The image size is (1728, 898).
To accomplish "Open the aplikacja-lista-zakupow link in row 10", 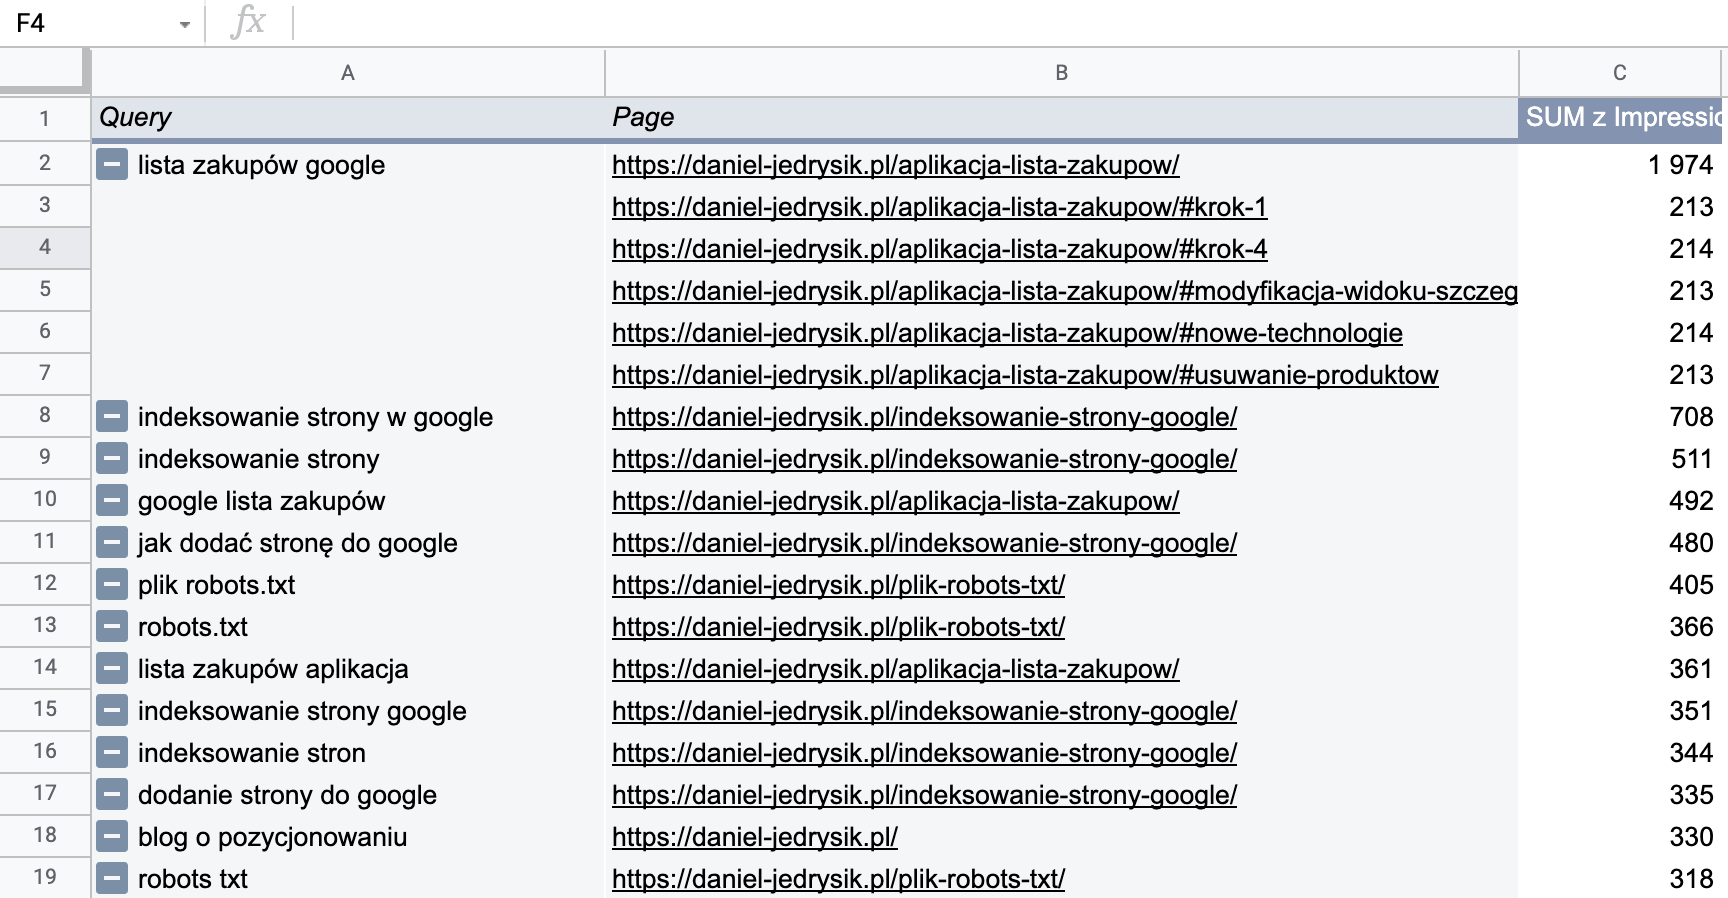I will click(895, 501).
